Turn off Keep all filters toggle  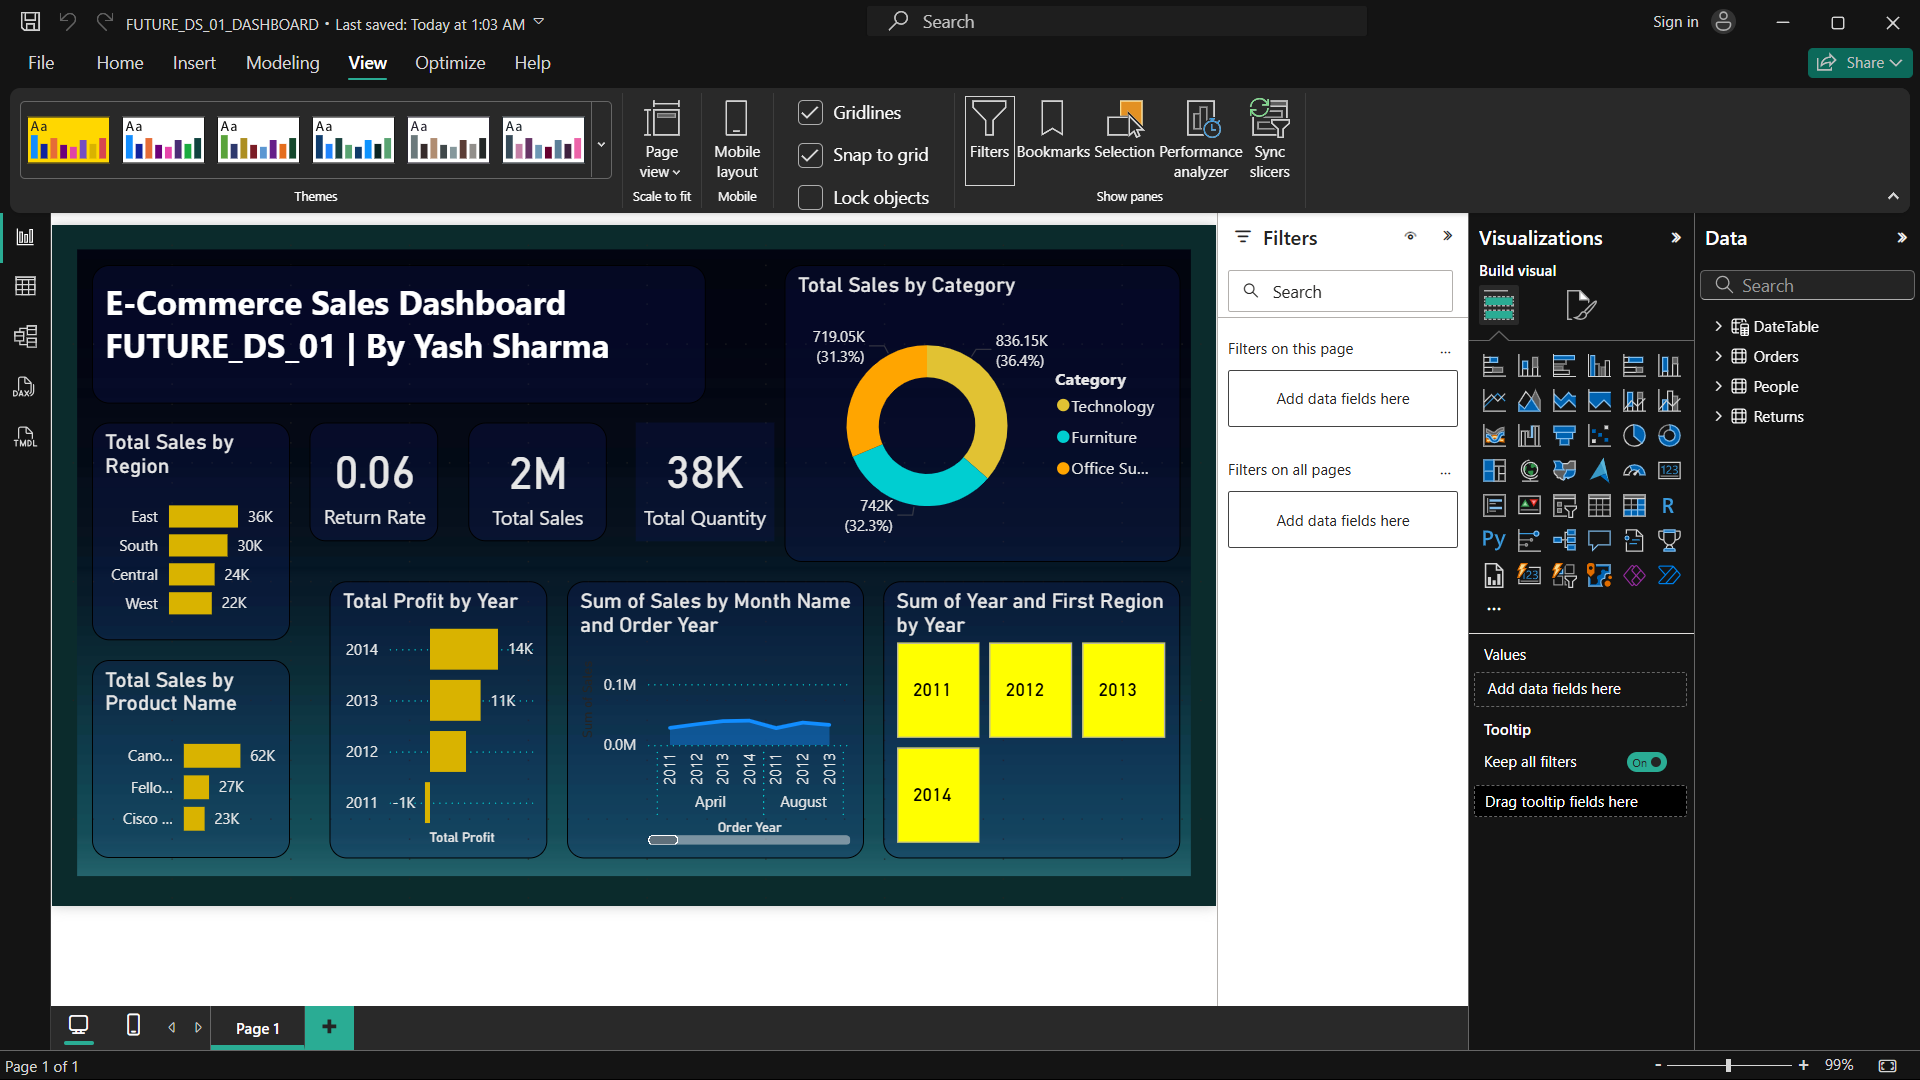click(x=1646, y=762)
